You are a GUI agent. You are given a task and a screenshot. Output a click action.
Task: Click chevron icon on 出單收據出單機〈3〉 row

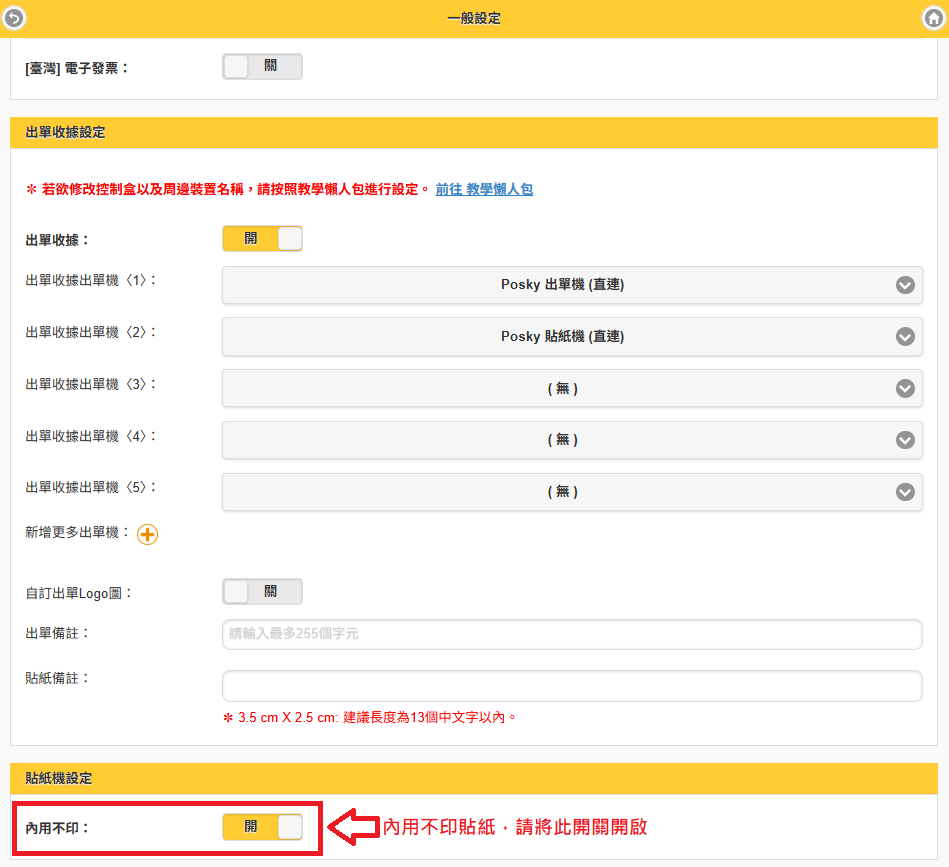click(905, 389)
